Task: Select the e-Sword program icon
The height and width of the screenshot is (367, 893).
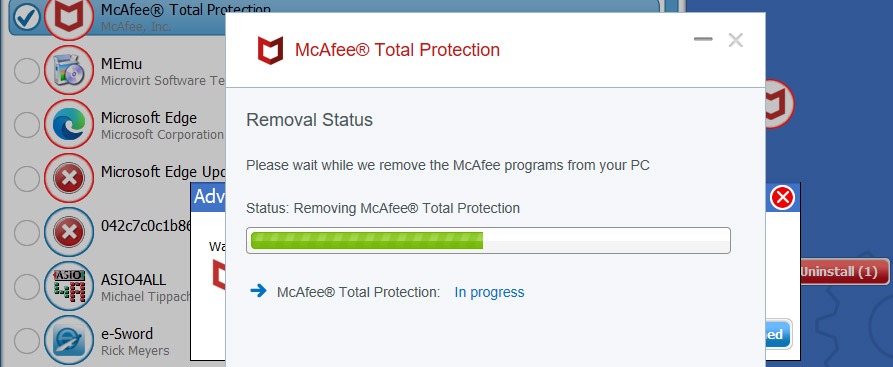Action: coord(68,340)
